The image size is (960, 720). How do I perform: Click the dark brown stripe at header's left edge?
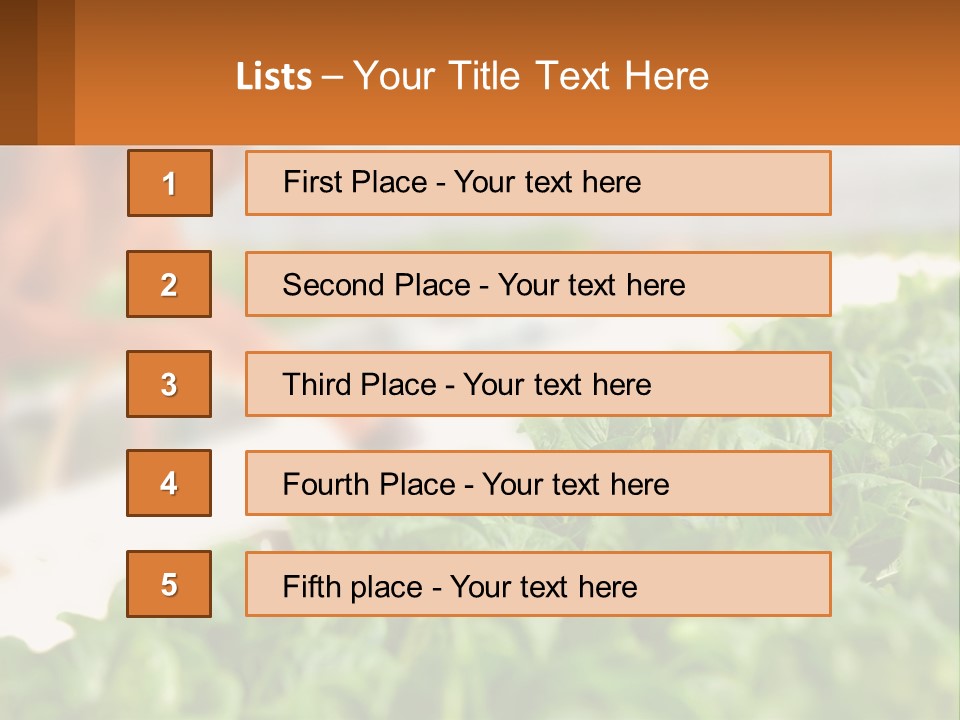coord(18,72)
